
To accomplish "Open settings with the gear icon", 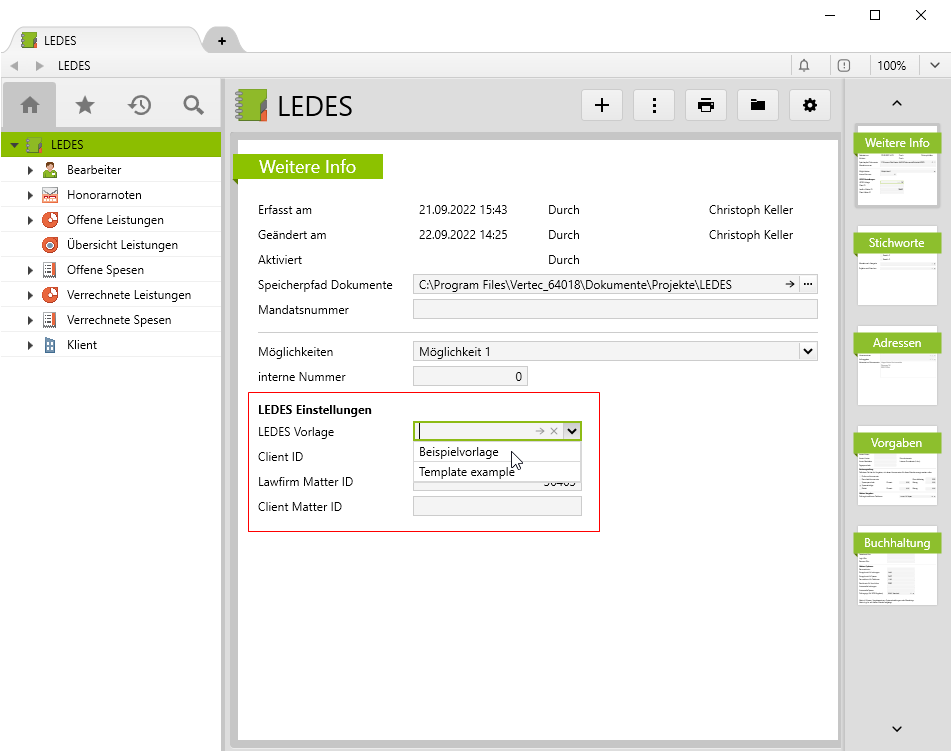I will pos(810,104).
